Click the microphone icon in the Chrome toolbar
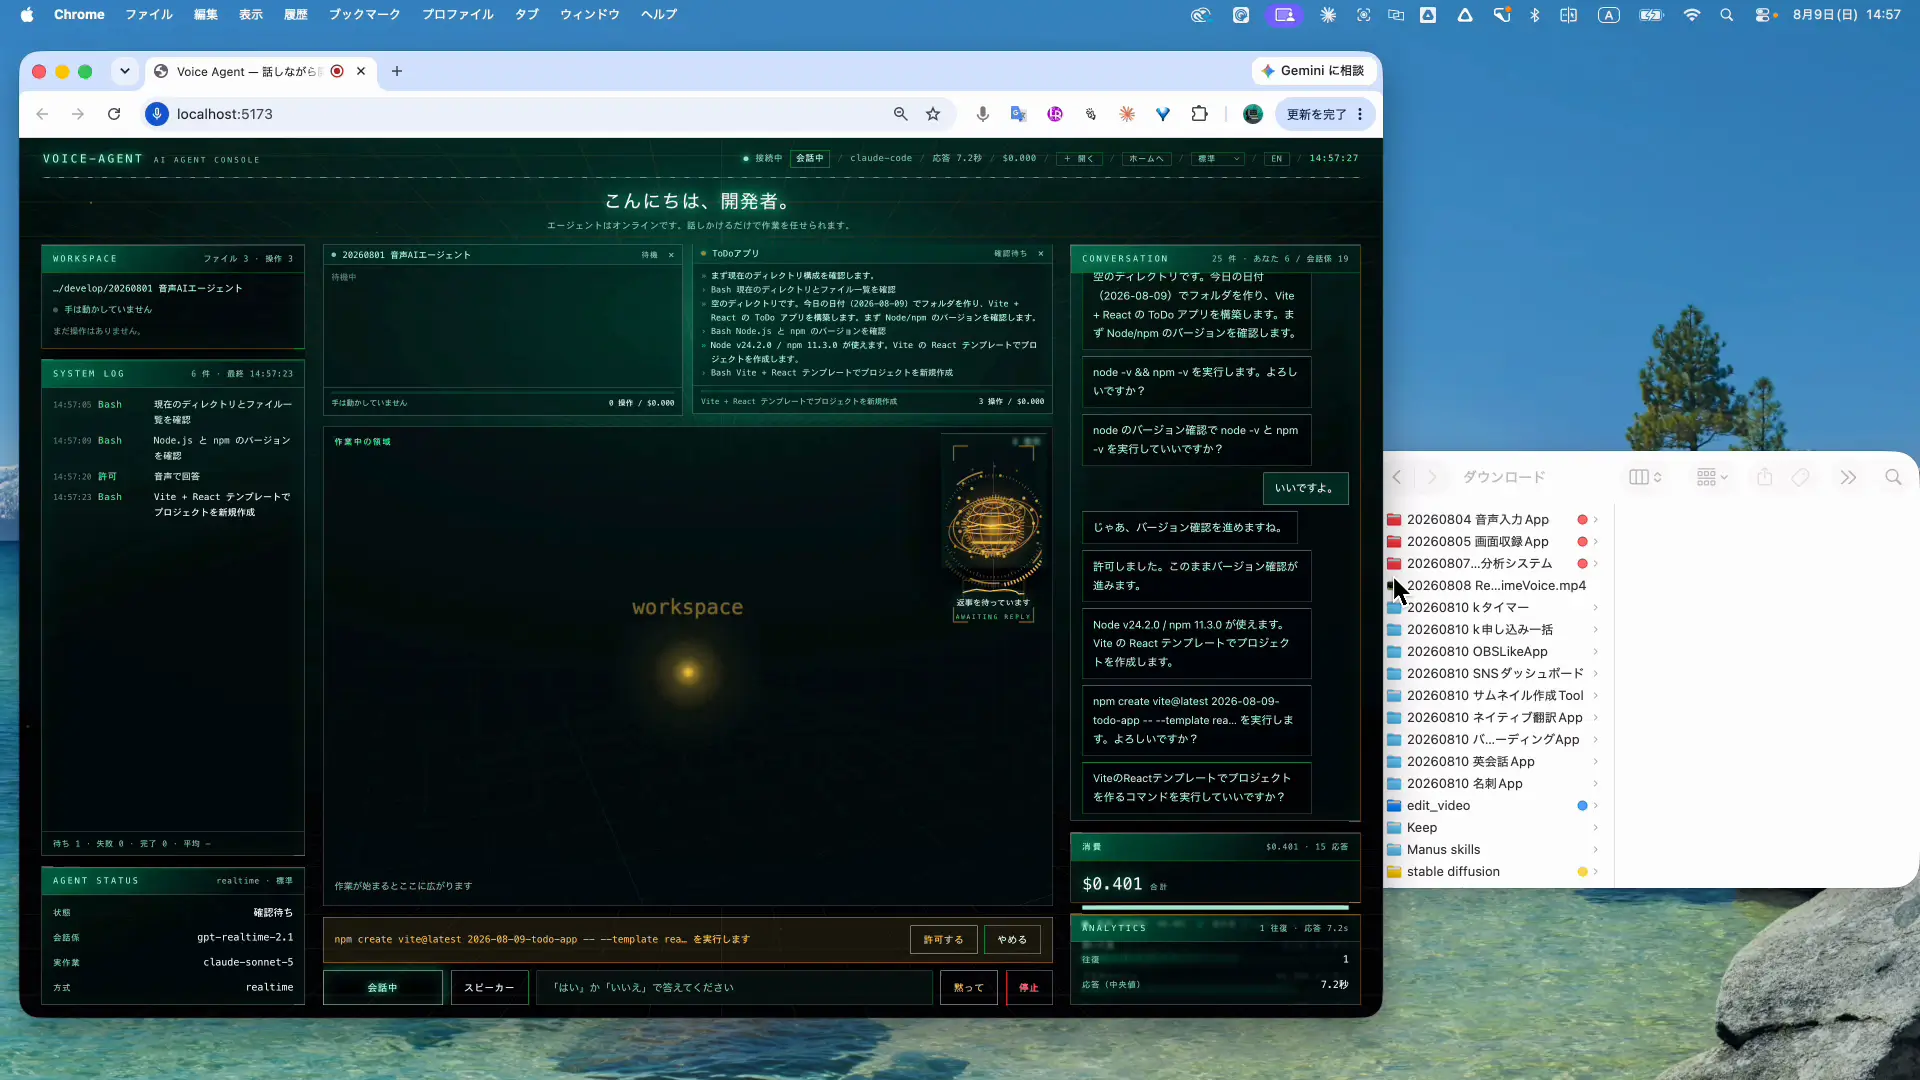The image size is (1920, 1080). 983,114
